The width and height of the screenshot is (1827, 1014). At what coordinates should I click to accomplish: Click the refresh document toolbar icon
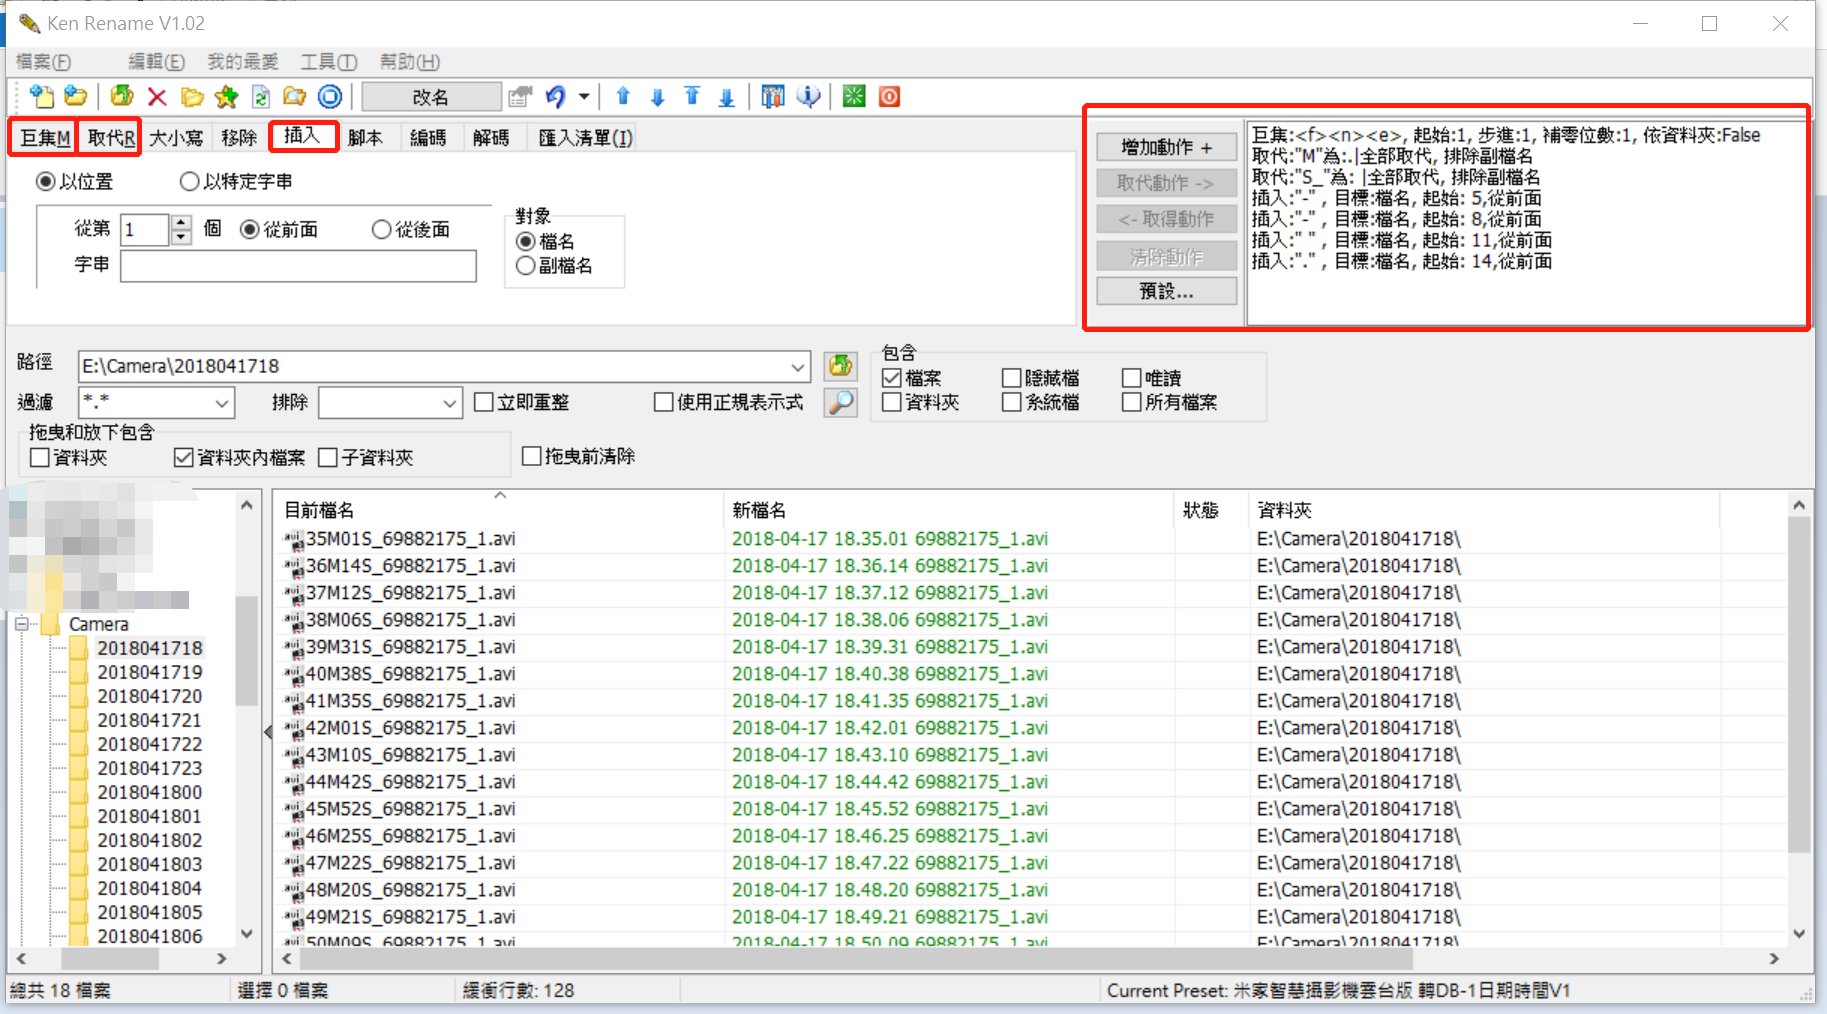point(261,96)
